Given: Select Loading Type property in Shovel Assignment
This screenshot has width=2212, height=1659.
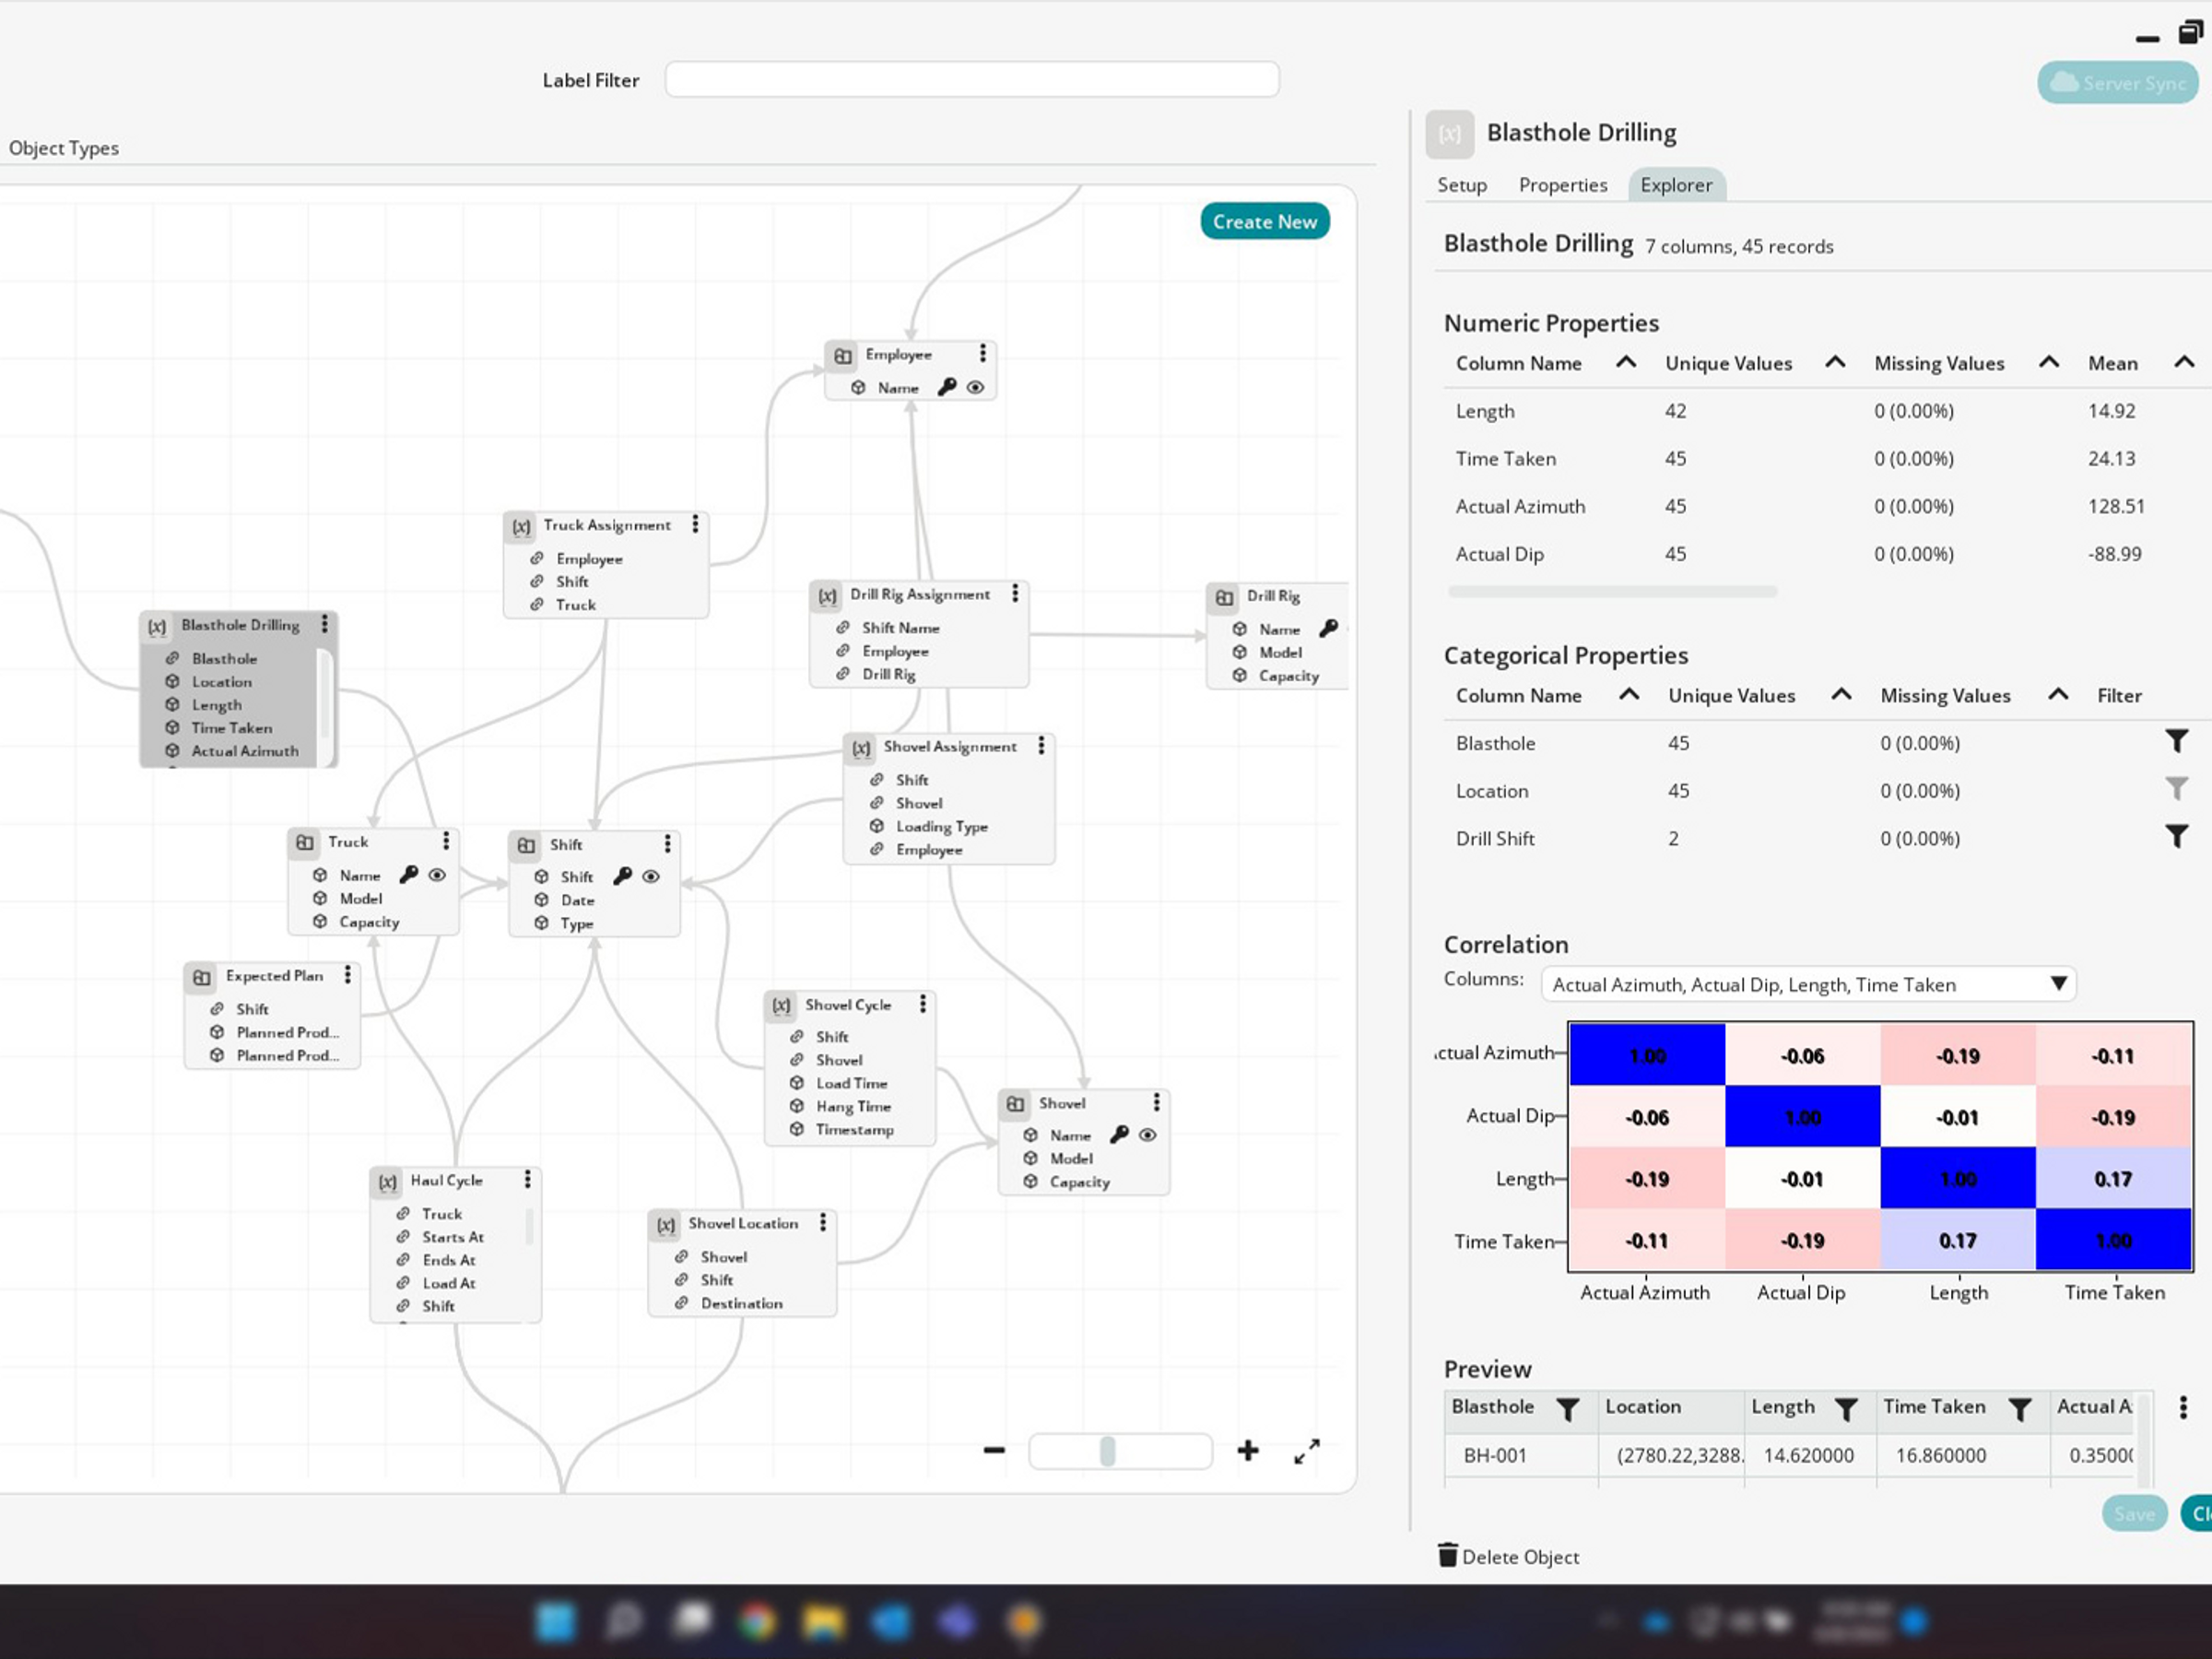Looking at the screenshot, I should click(x=941, y=826).
